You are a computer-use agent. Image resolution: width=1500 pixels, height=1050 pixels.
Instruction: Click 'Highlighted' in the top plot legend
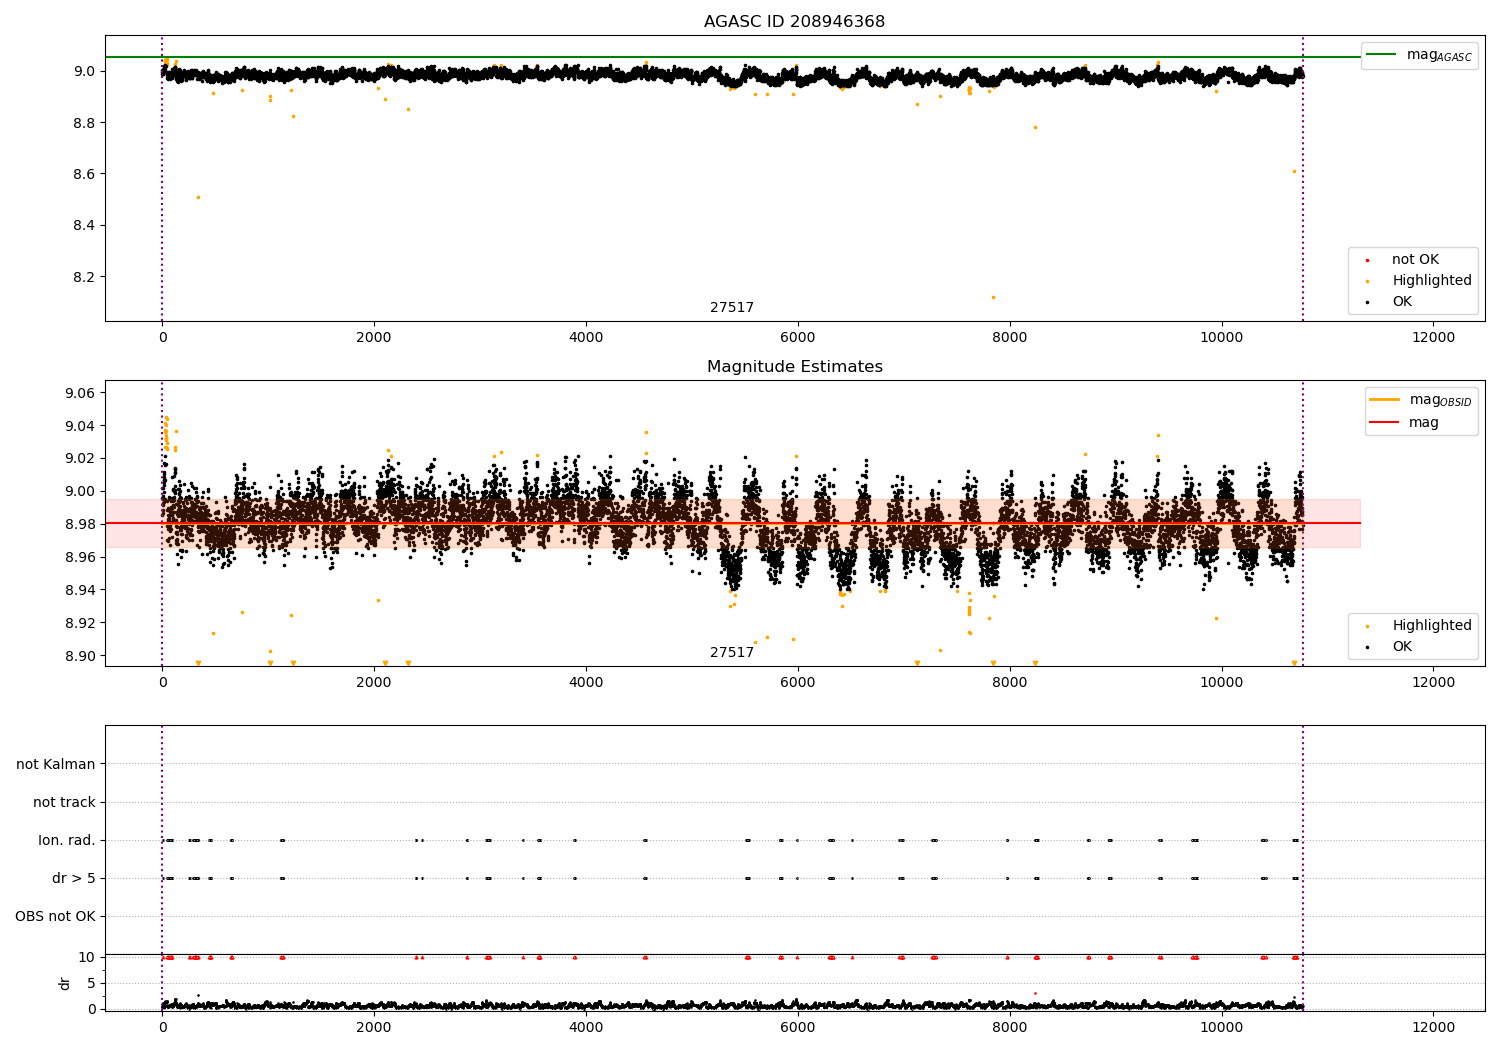coord(1431,281)
